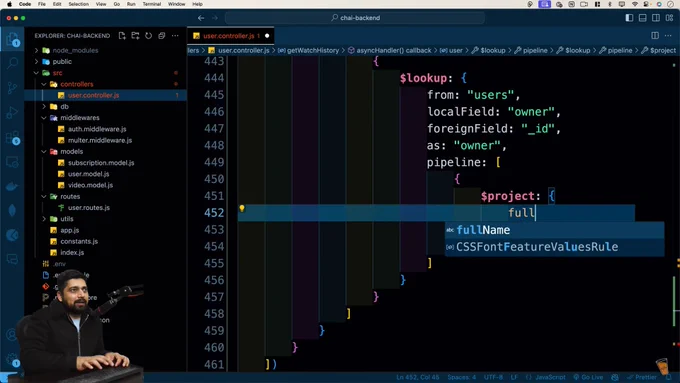
Task: Collapse all folders in Explorer
Action: 162,36
